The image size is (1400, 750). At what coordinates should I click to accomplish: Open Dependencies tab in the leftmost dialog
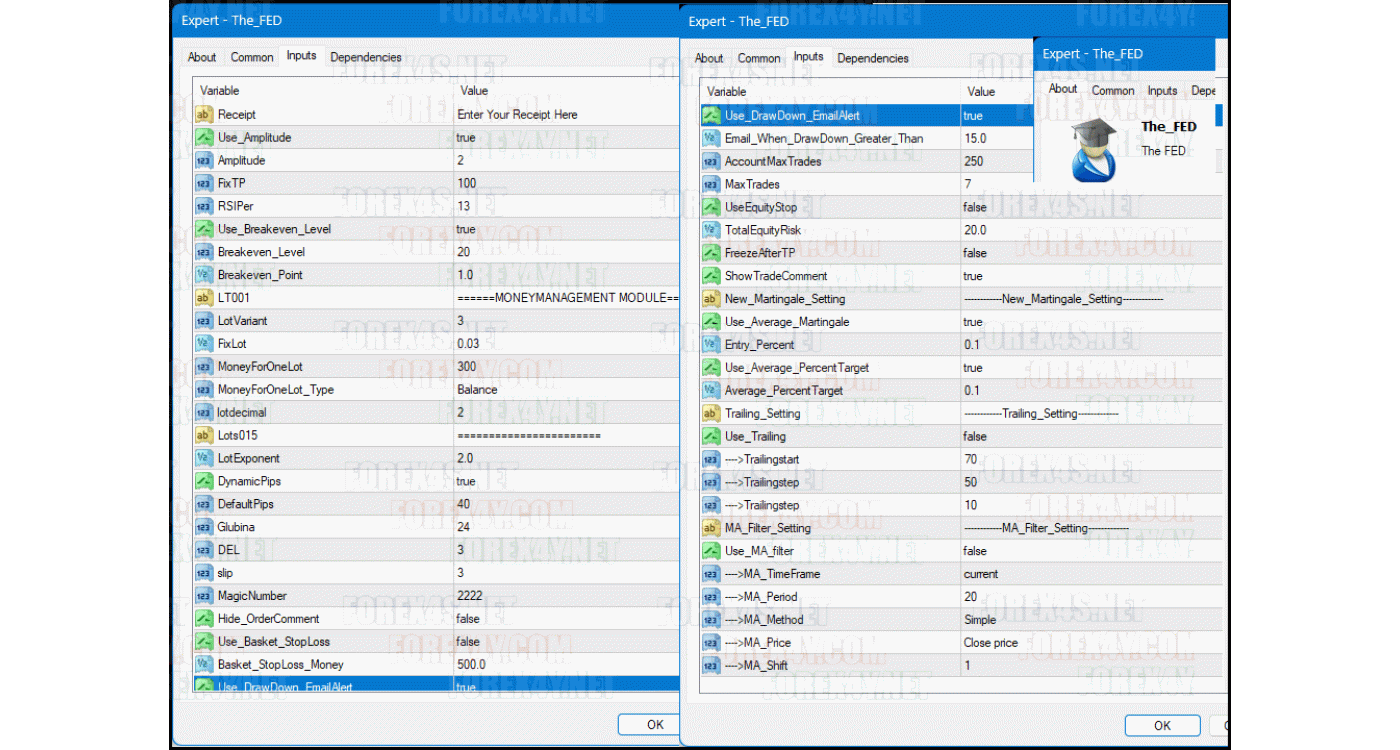366,58
